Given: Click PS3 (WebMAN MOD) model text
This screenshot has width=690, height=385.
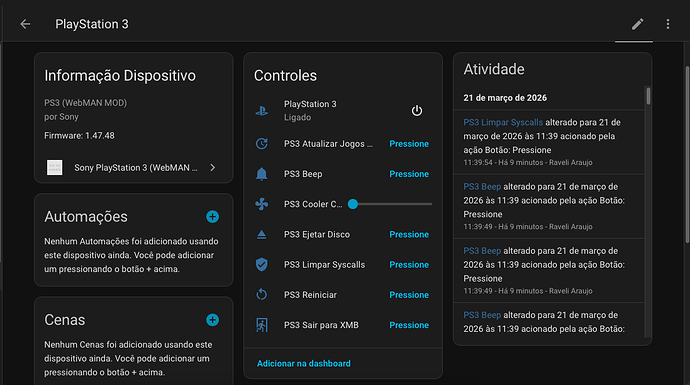Looking at the screenshot, I should point(85,103).
